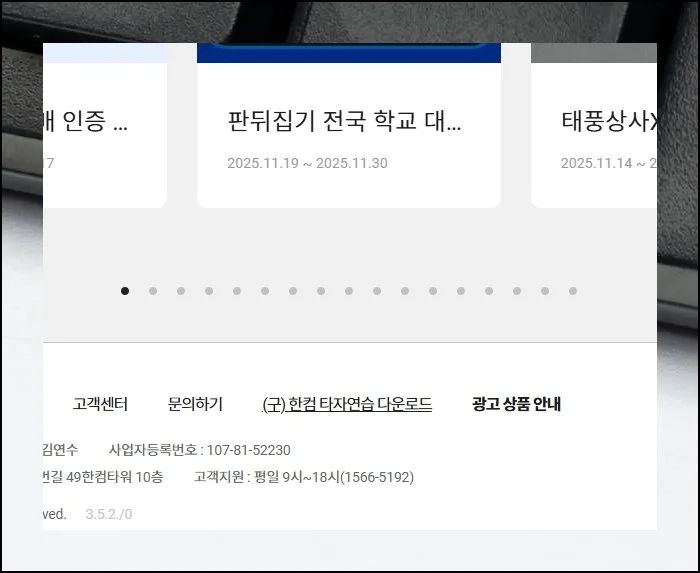Go to the second carousel pagination dot

pos(153,291)
